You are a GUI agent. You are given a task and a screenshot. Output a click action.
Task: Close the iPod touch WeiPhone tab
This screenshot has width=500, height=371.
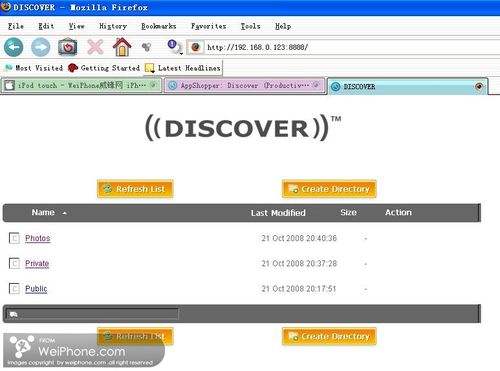(153, 85)
